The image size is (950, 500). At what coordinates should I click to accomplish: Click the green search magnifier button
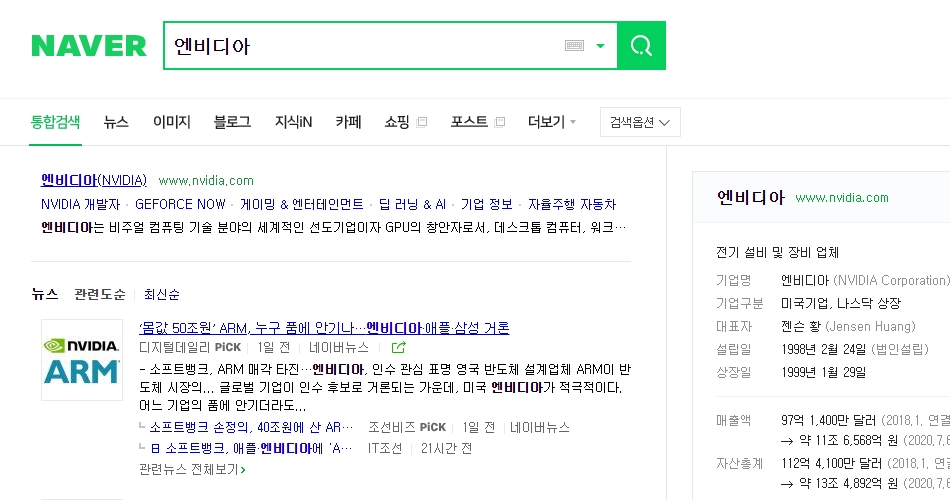pos(641,45)
